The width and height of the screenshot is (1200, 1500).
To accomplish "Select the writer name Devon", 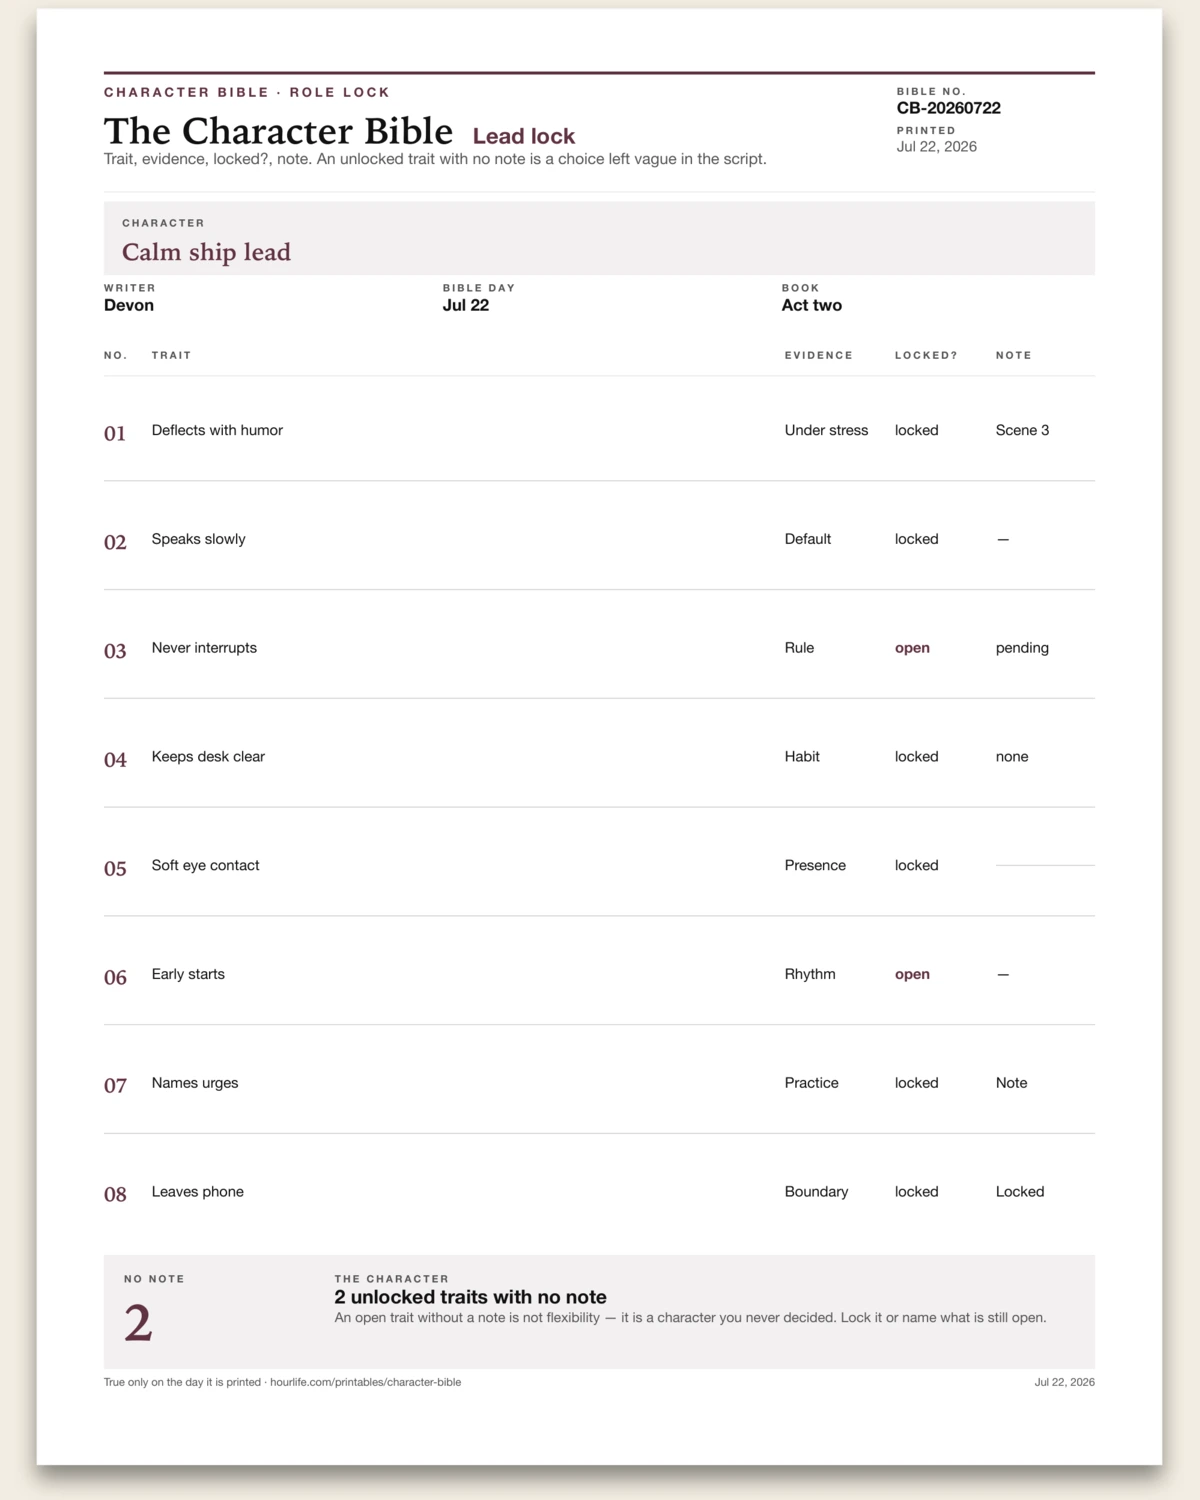I will coord(129,306).
